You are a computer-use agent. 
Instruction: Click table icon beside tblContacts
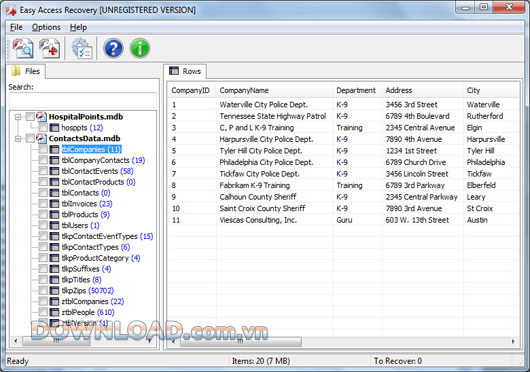click(54, 193)
